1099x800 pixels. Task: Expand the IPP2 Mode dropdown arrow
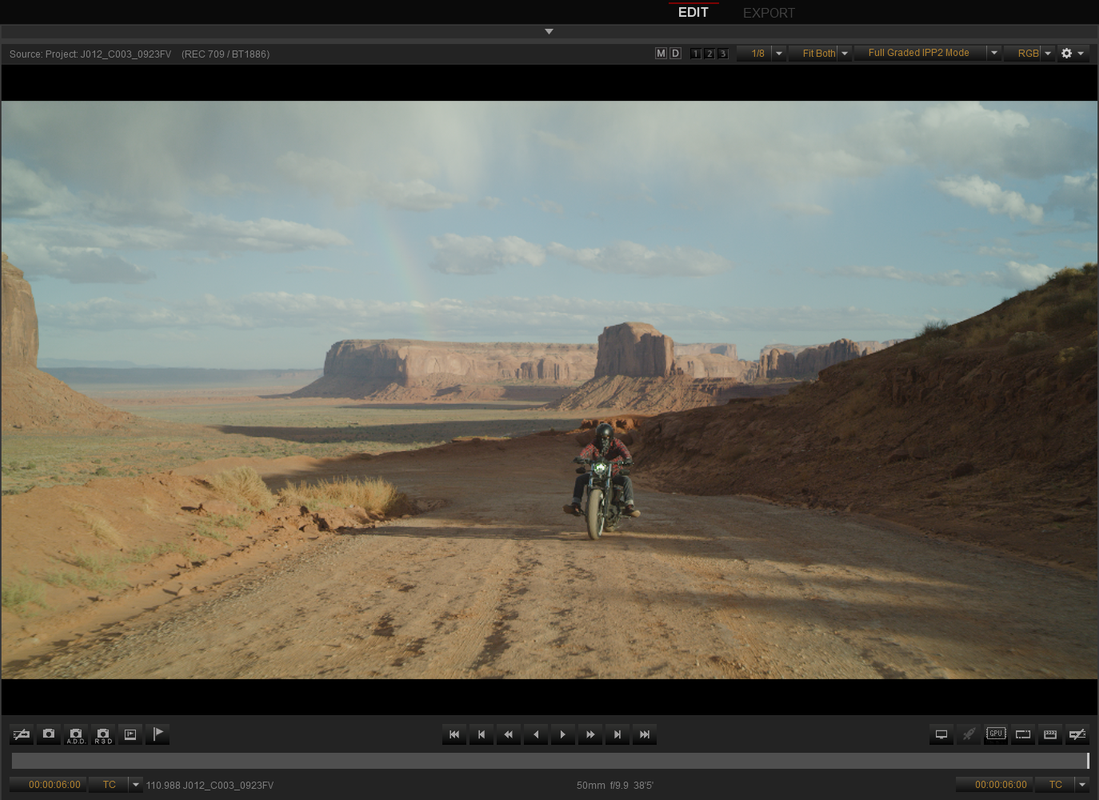[x=994, y=53]
